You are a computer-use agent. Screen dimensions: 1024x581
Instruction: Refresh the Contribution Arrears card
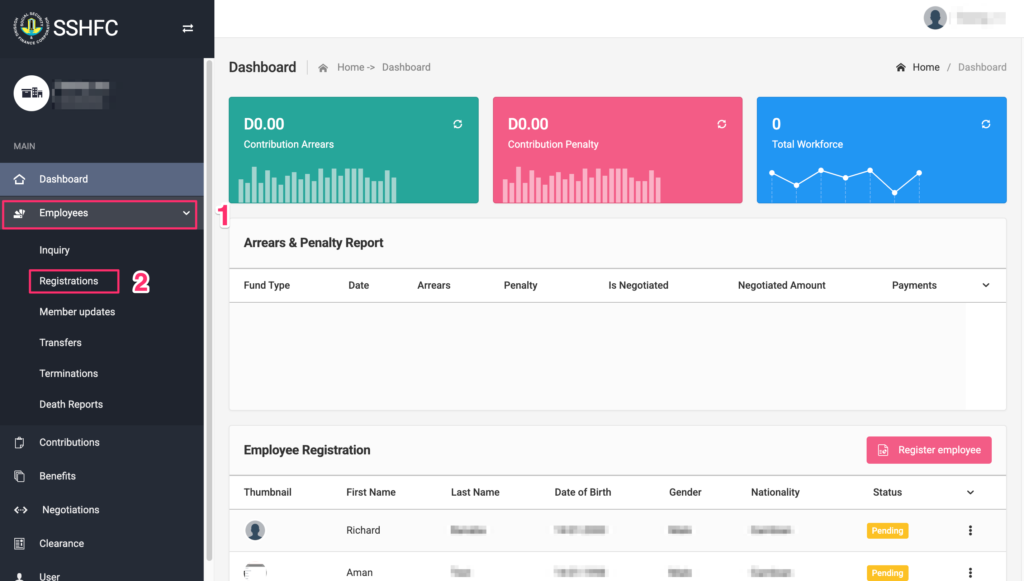458,124
